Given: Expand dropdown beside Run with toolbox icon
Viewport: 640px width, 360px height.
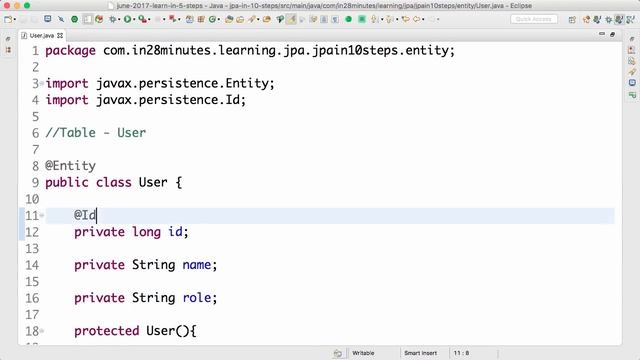Looking at the screenshot, I should (149, 19).
